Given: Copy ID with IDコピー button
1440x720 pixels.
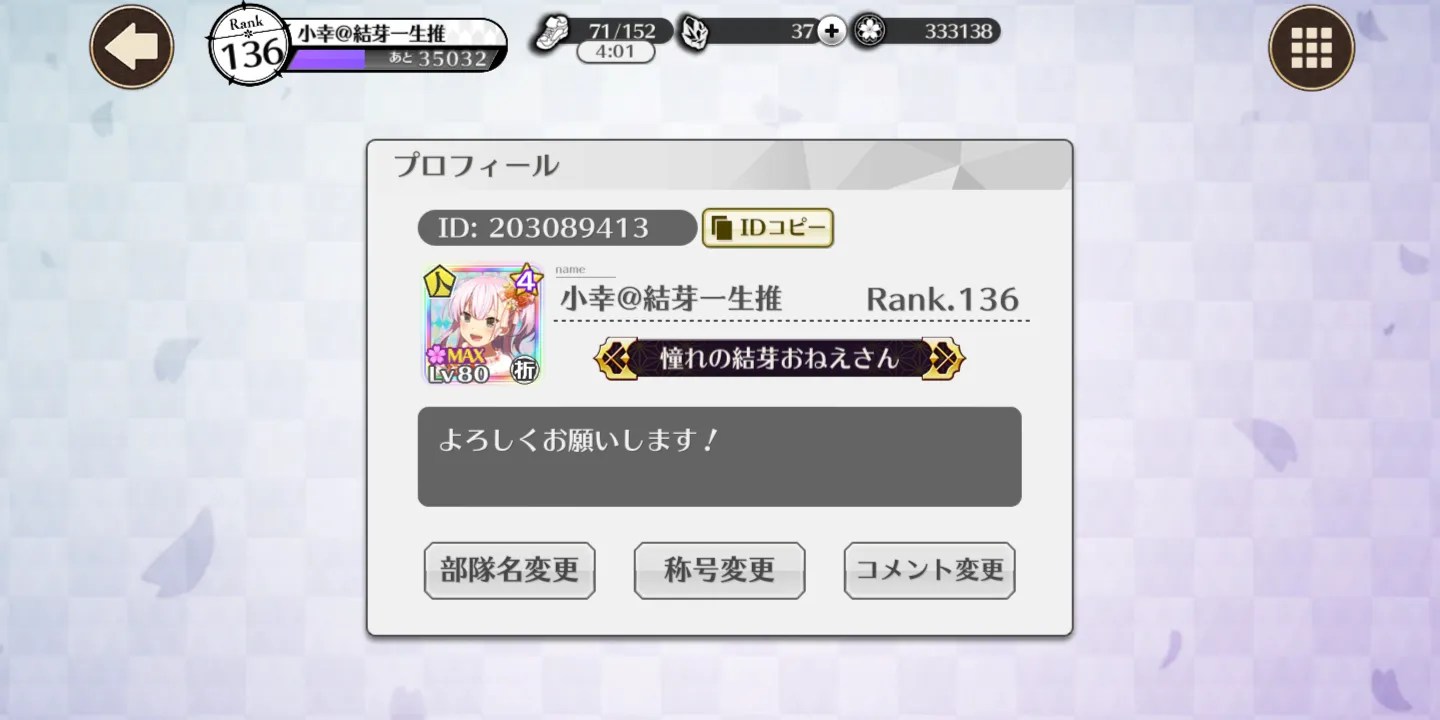Looking at the screenshot, I should [x=768, y=228].
